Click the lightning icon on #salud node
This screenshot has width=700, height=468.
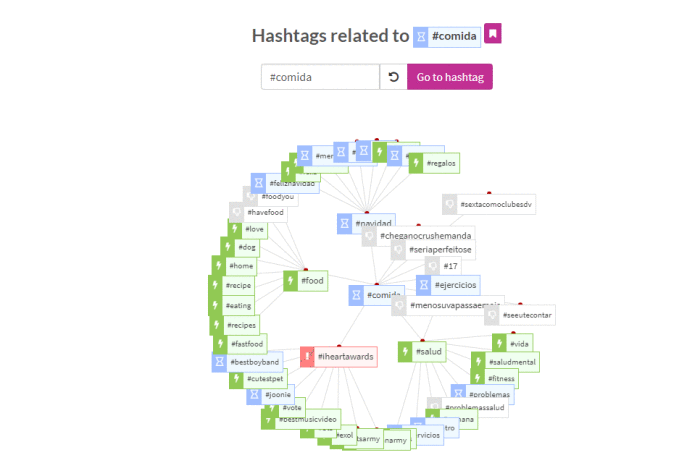tap(406, 352)
